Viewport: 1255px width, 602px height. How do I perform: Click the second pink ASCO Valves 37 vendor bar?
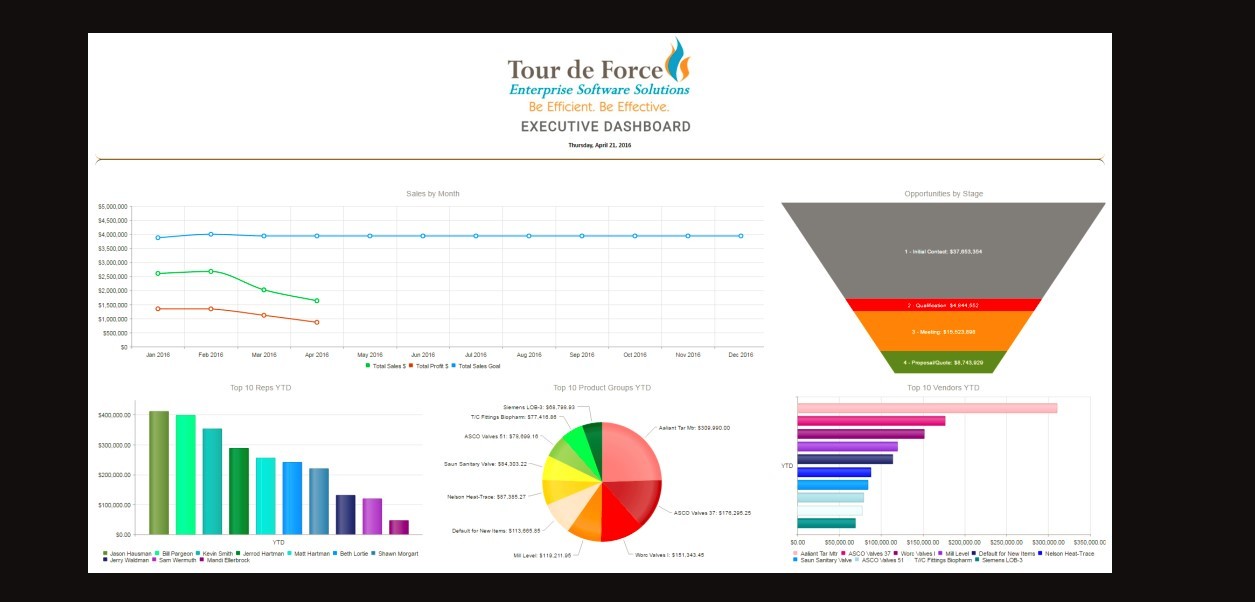(x=871, y=421)
